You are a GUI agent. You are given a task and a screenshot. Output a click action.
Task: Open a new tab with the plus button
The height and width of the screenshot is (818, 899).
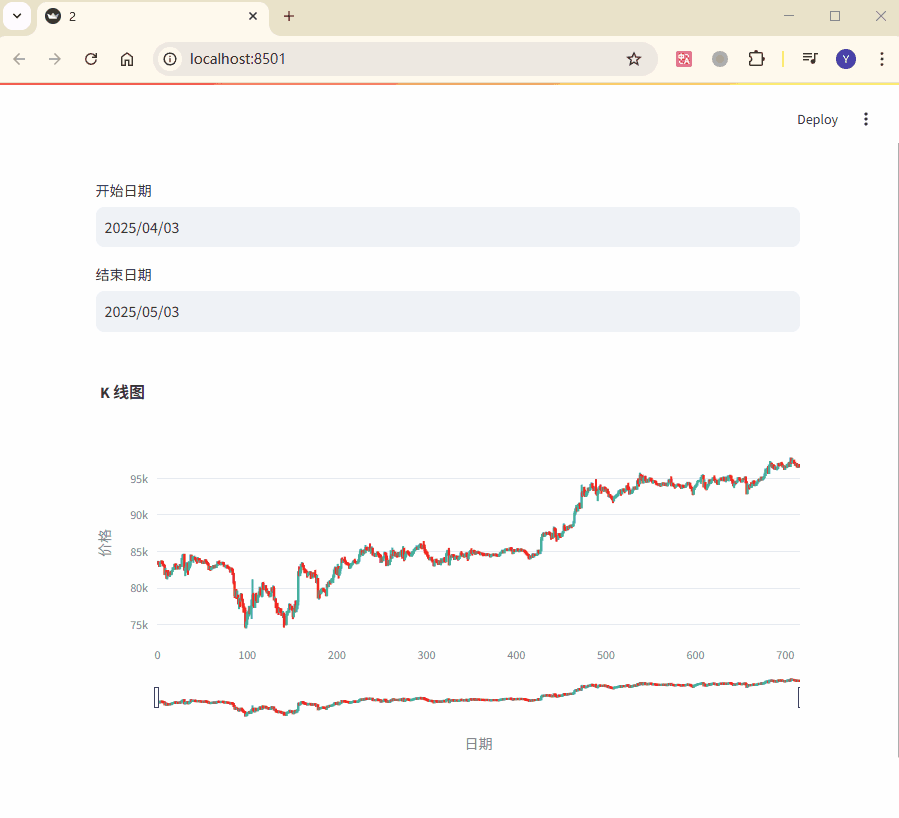288,16
